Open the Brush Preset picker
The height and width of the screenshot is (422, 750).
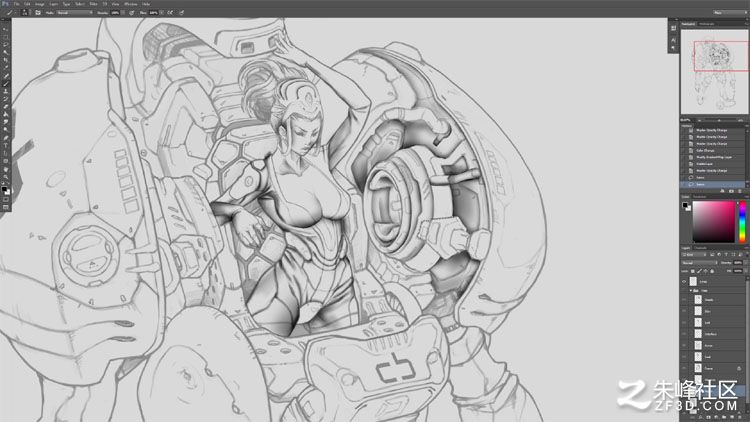click(25, 12)
